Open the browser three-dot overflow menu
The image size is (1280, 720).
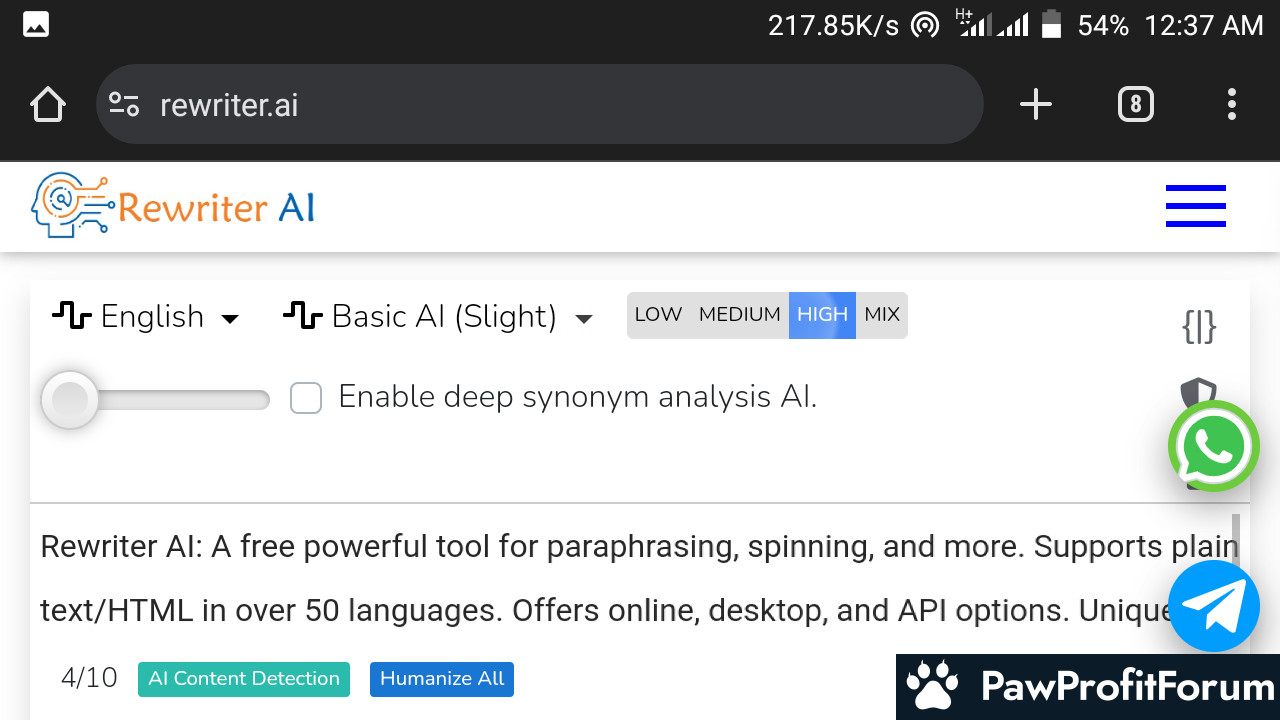(x=1231, y=104)
